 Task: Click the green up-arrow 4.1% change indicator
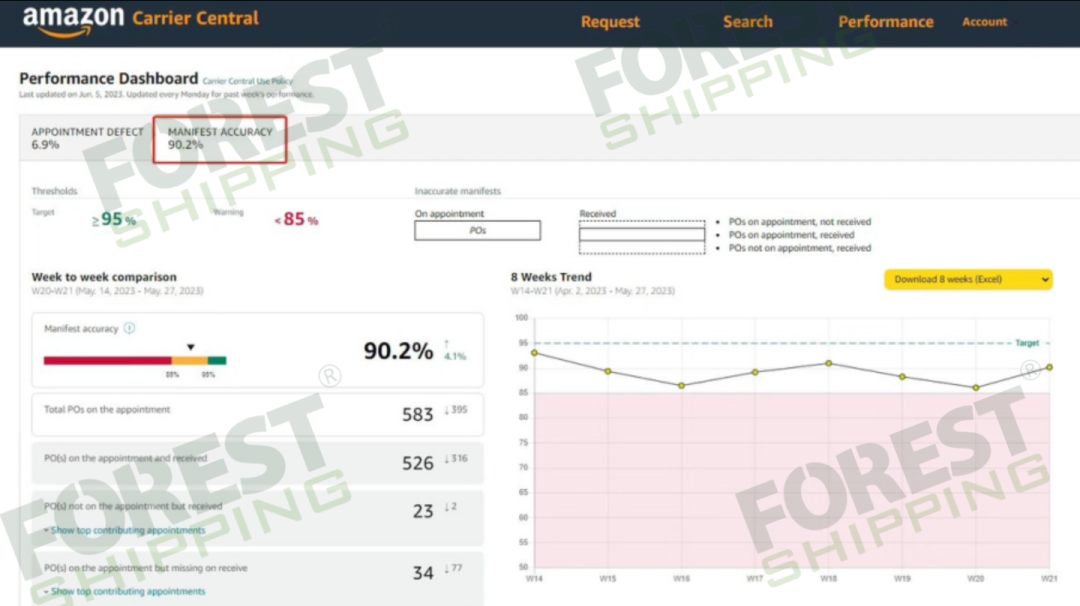tap(454, 350)
